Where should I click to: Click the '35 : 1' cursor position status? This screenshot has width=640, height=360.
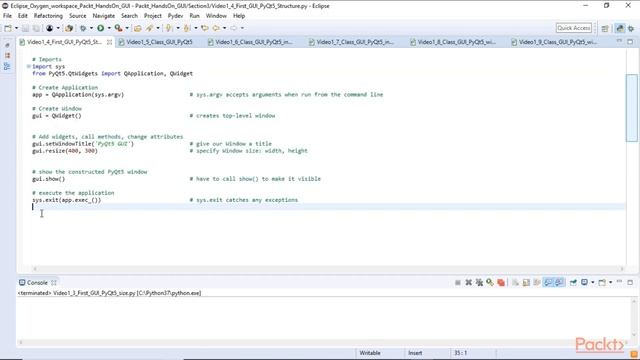pos(460,353)
